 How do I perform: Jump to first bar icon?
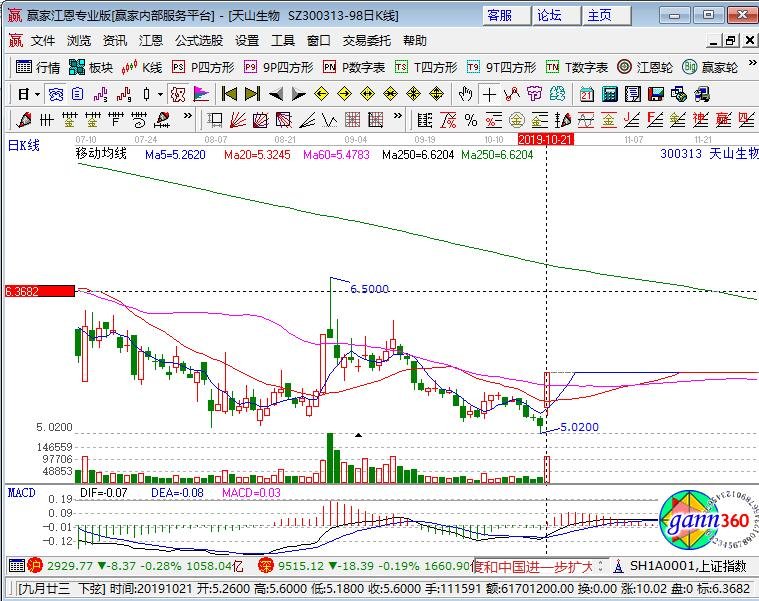228,94
